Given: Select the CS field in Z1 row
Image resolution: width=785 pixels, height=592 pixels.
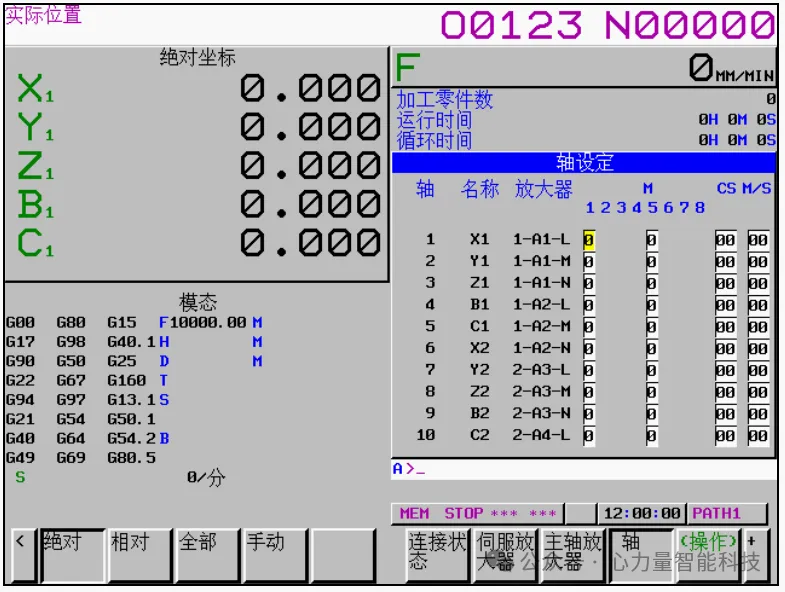Looking at the screenshot, I should (725, 283).
